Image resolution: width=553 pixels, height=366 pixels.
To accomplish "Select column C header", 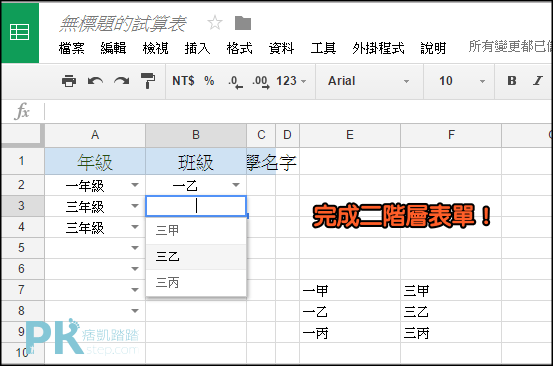I will tap(261, 135).
